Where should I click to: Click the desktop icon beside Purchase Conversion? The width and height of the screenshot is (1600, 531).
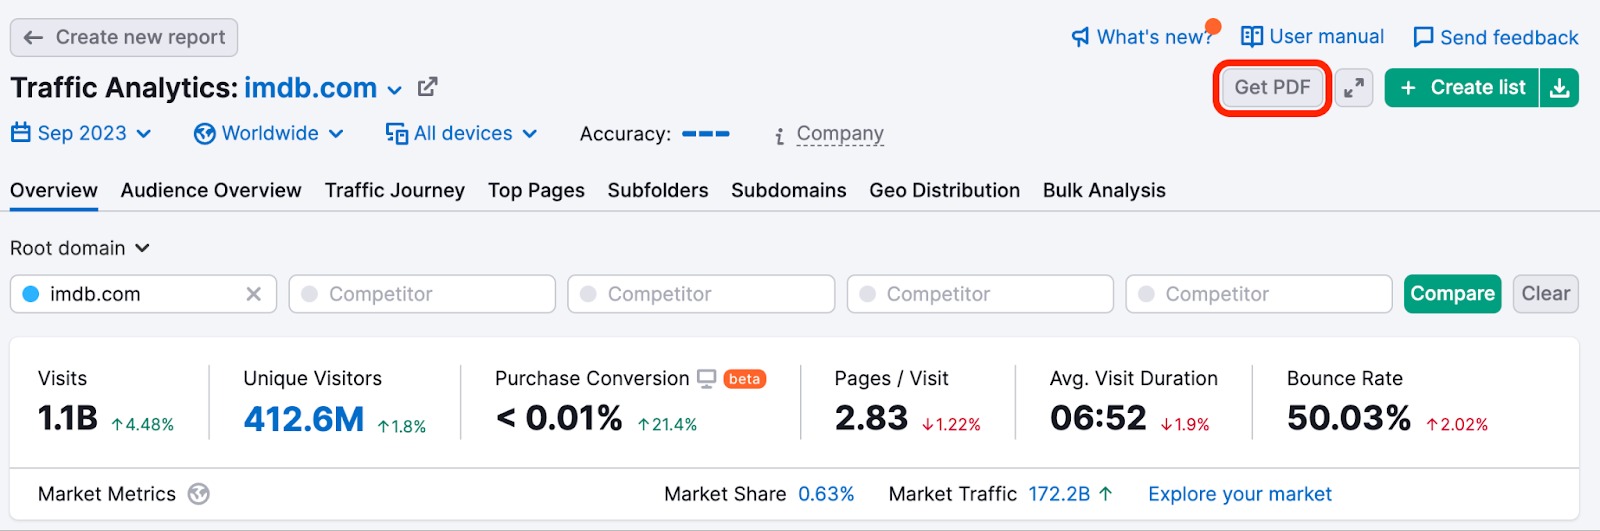coord(707,379)
